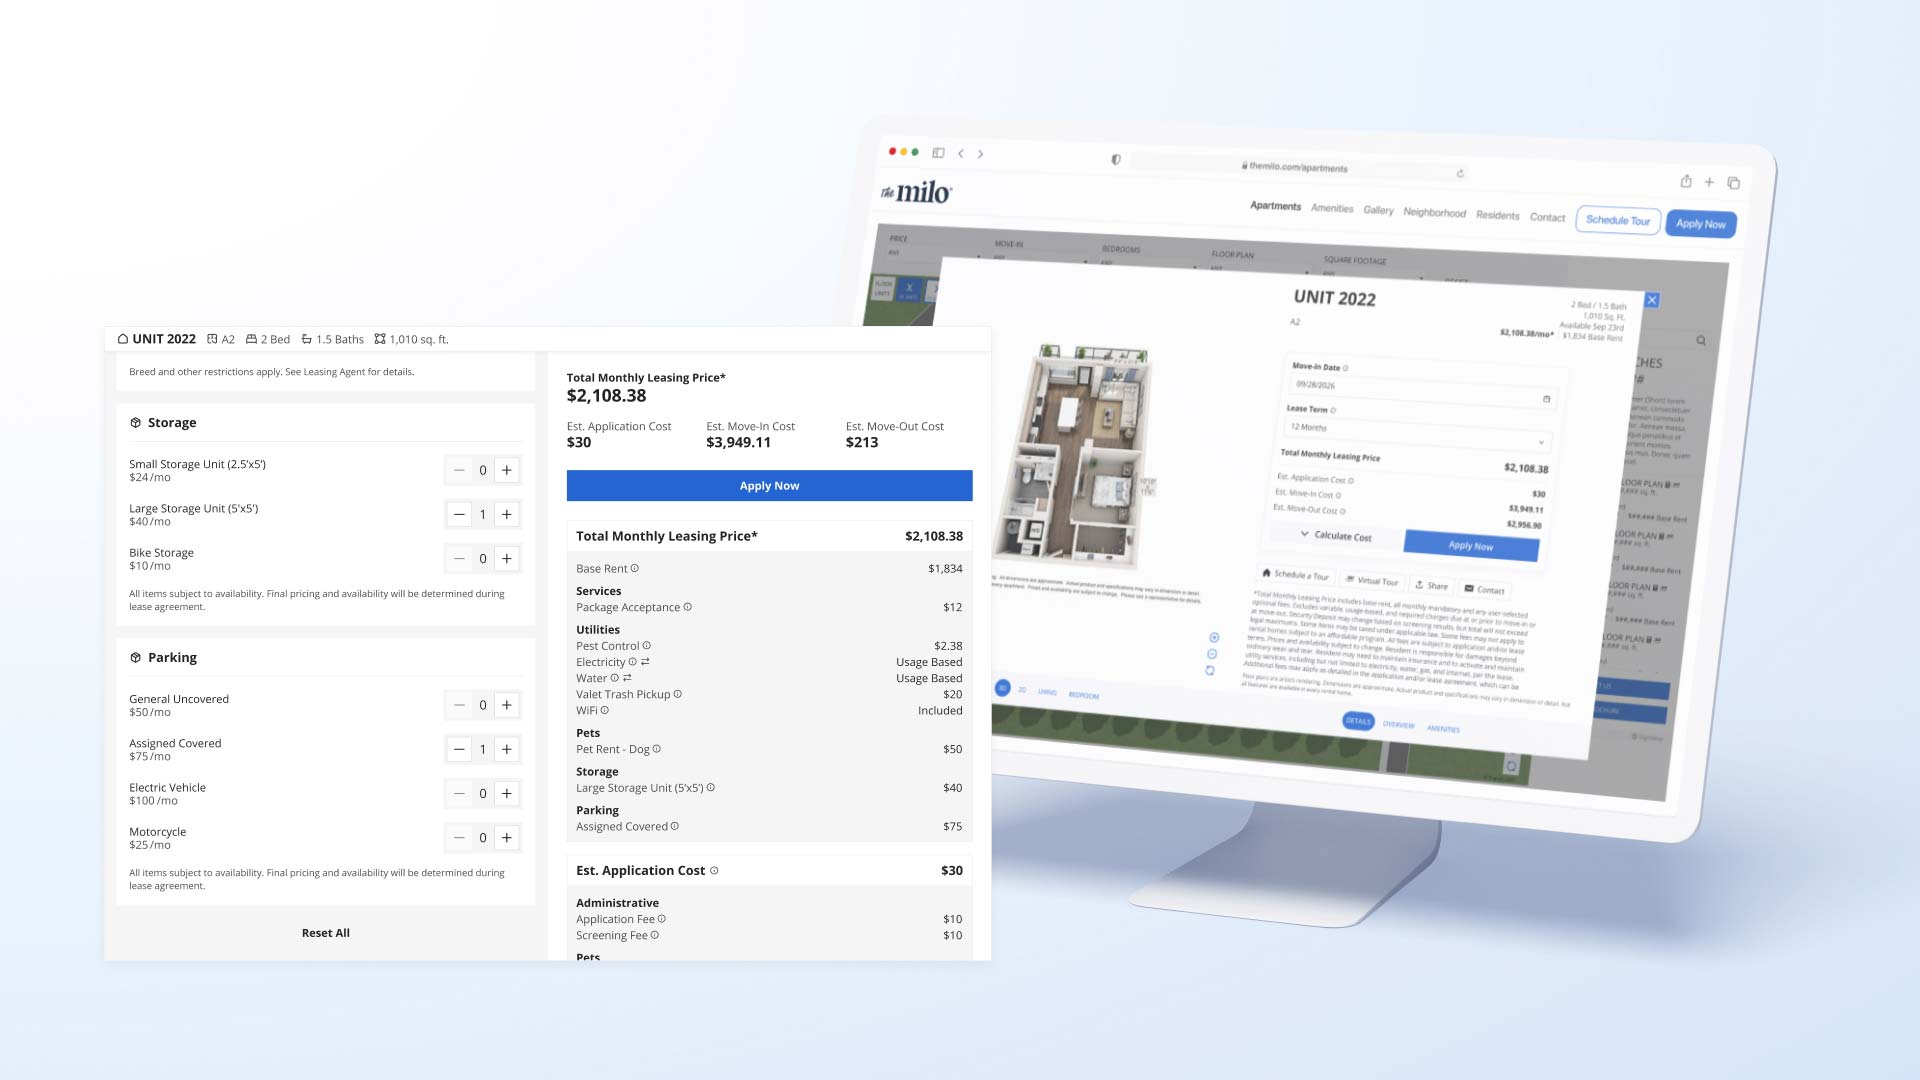Image resolution: width=1920 pixels, height=1080 pixels.
Task: Click the browser sidebar toggle icon
Action: point(938,153)
